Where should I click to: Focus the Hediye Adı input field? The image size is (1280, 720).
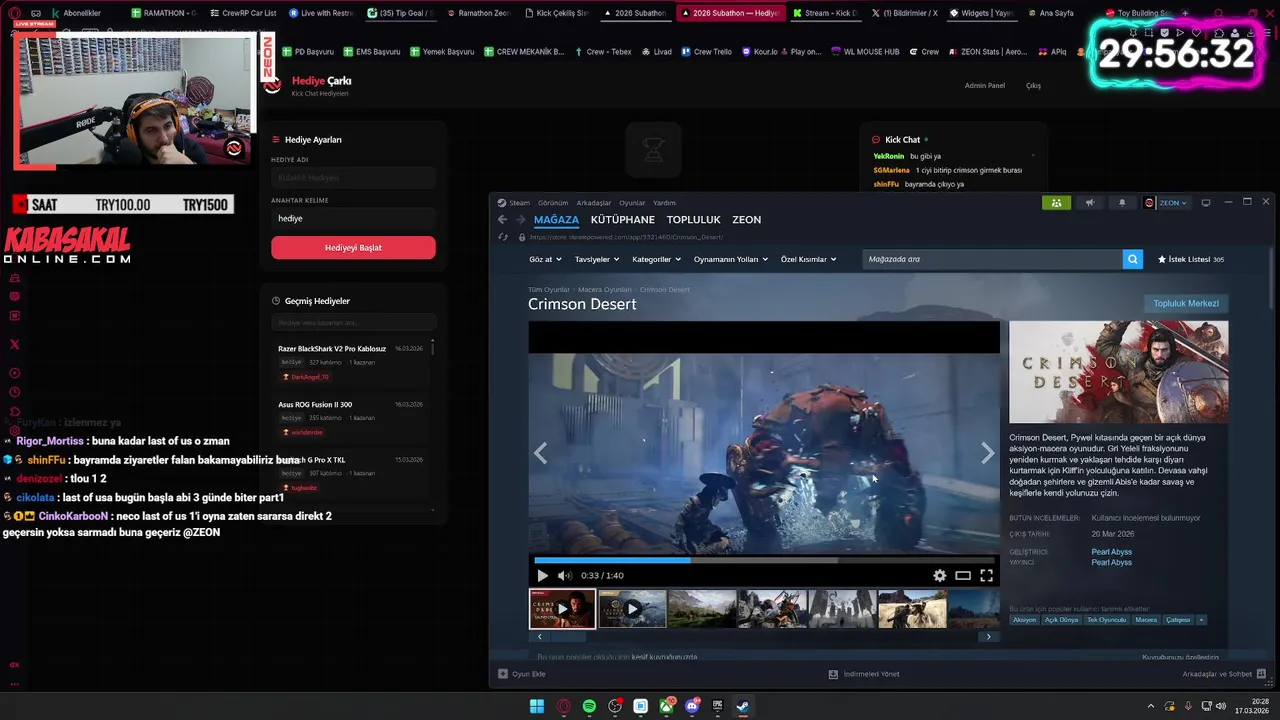(353, 178)
